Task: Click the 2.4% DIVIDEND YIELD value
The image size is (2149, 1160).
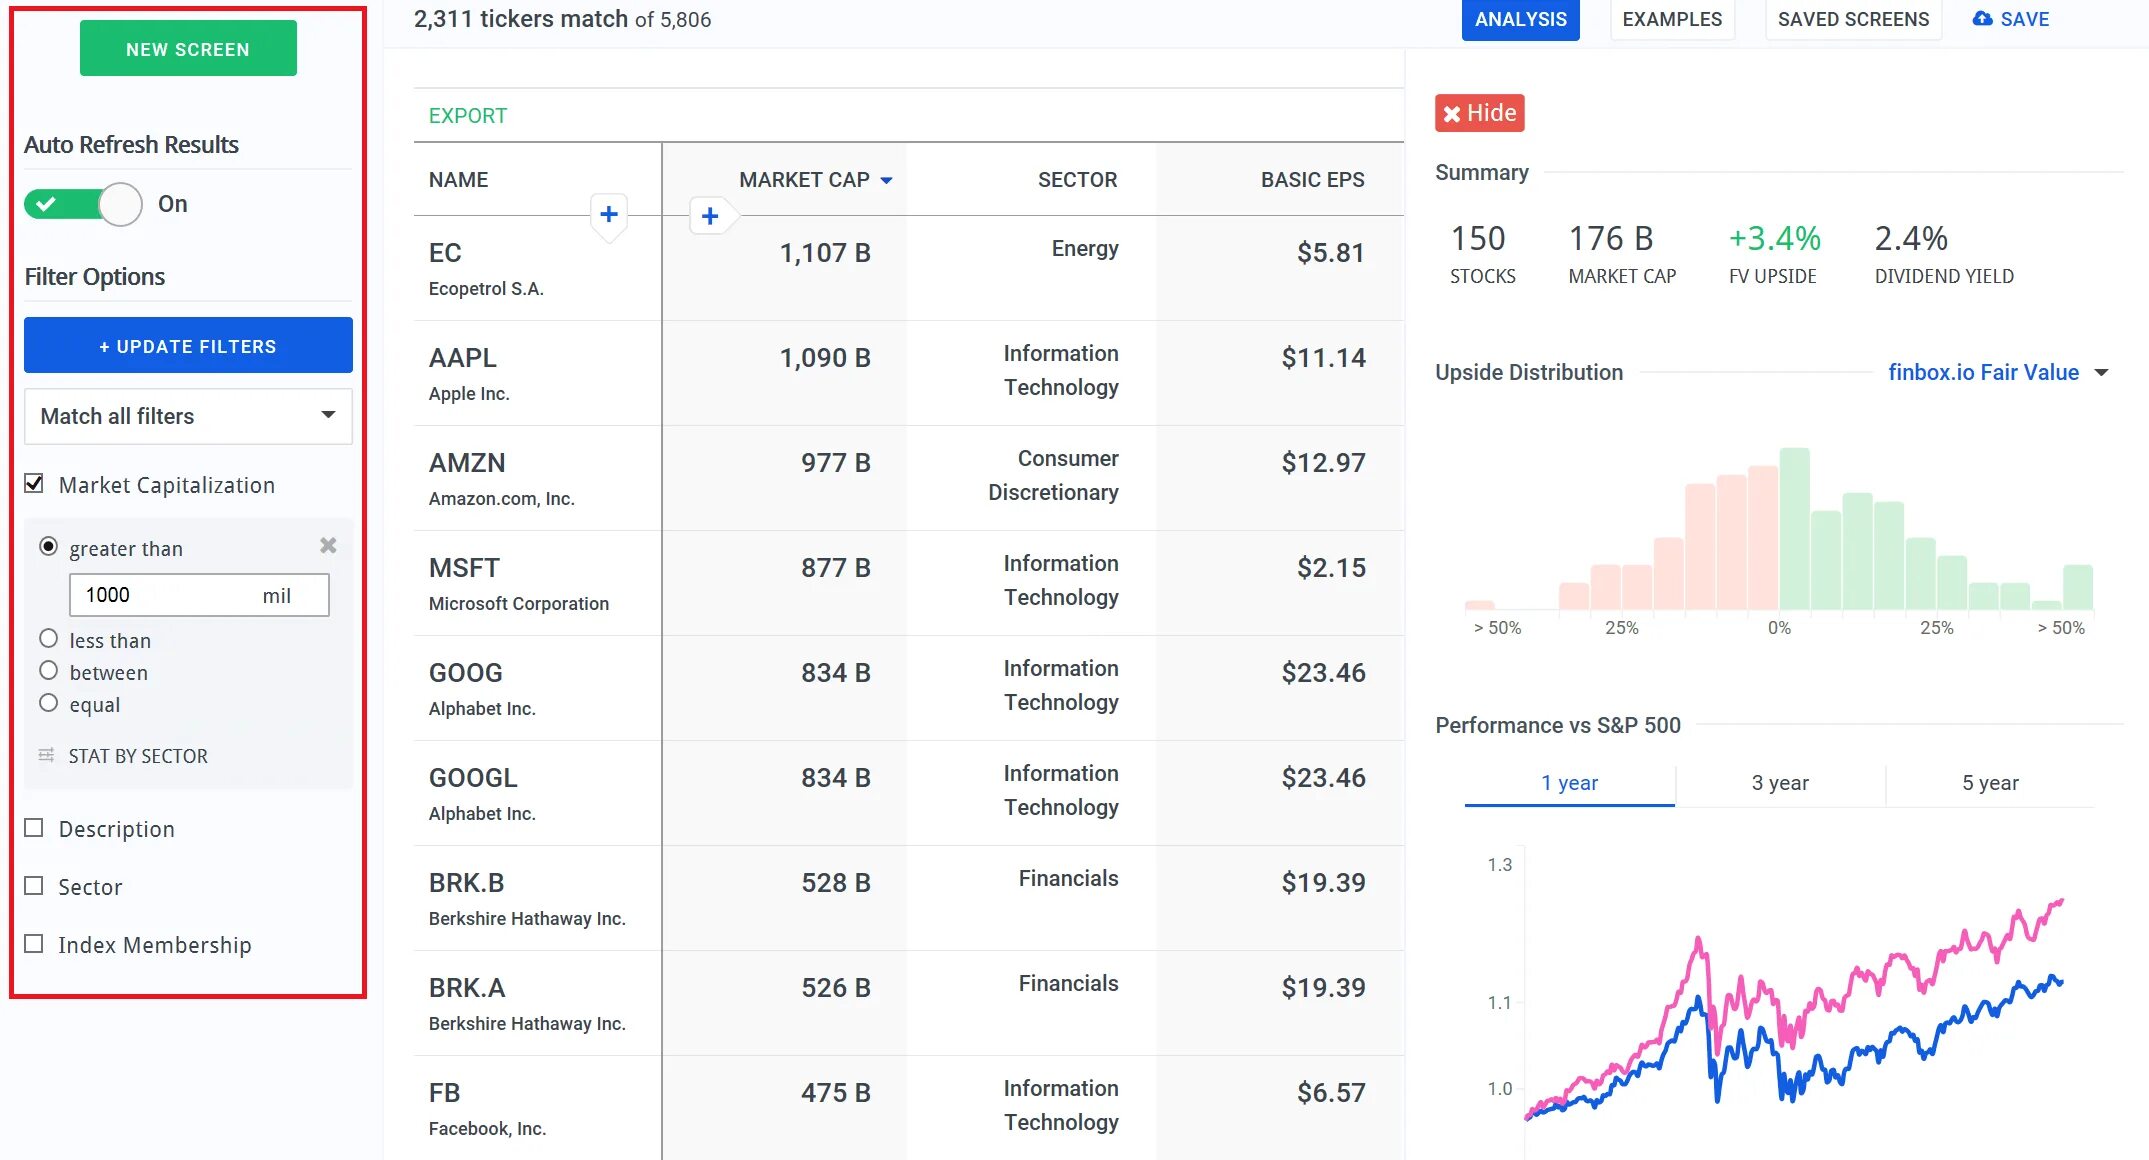Action: [1910, 239]
